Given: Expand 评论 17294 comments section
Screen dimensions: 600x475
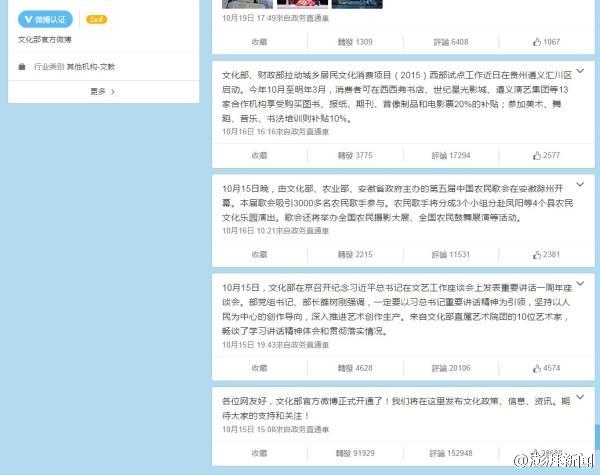Looking at the screenshot, I should pos(450,155).
